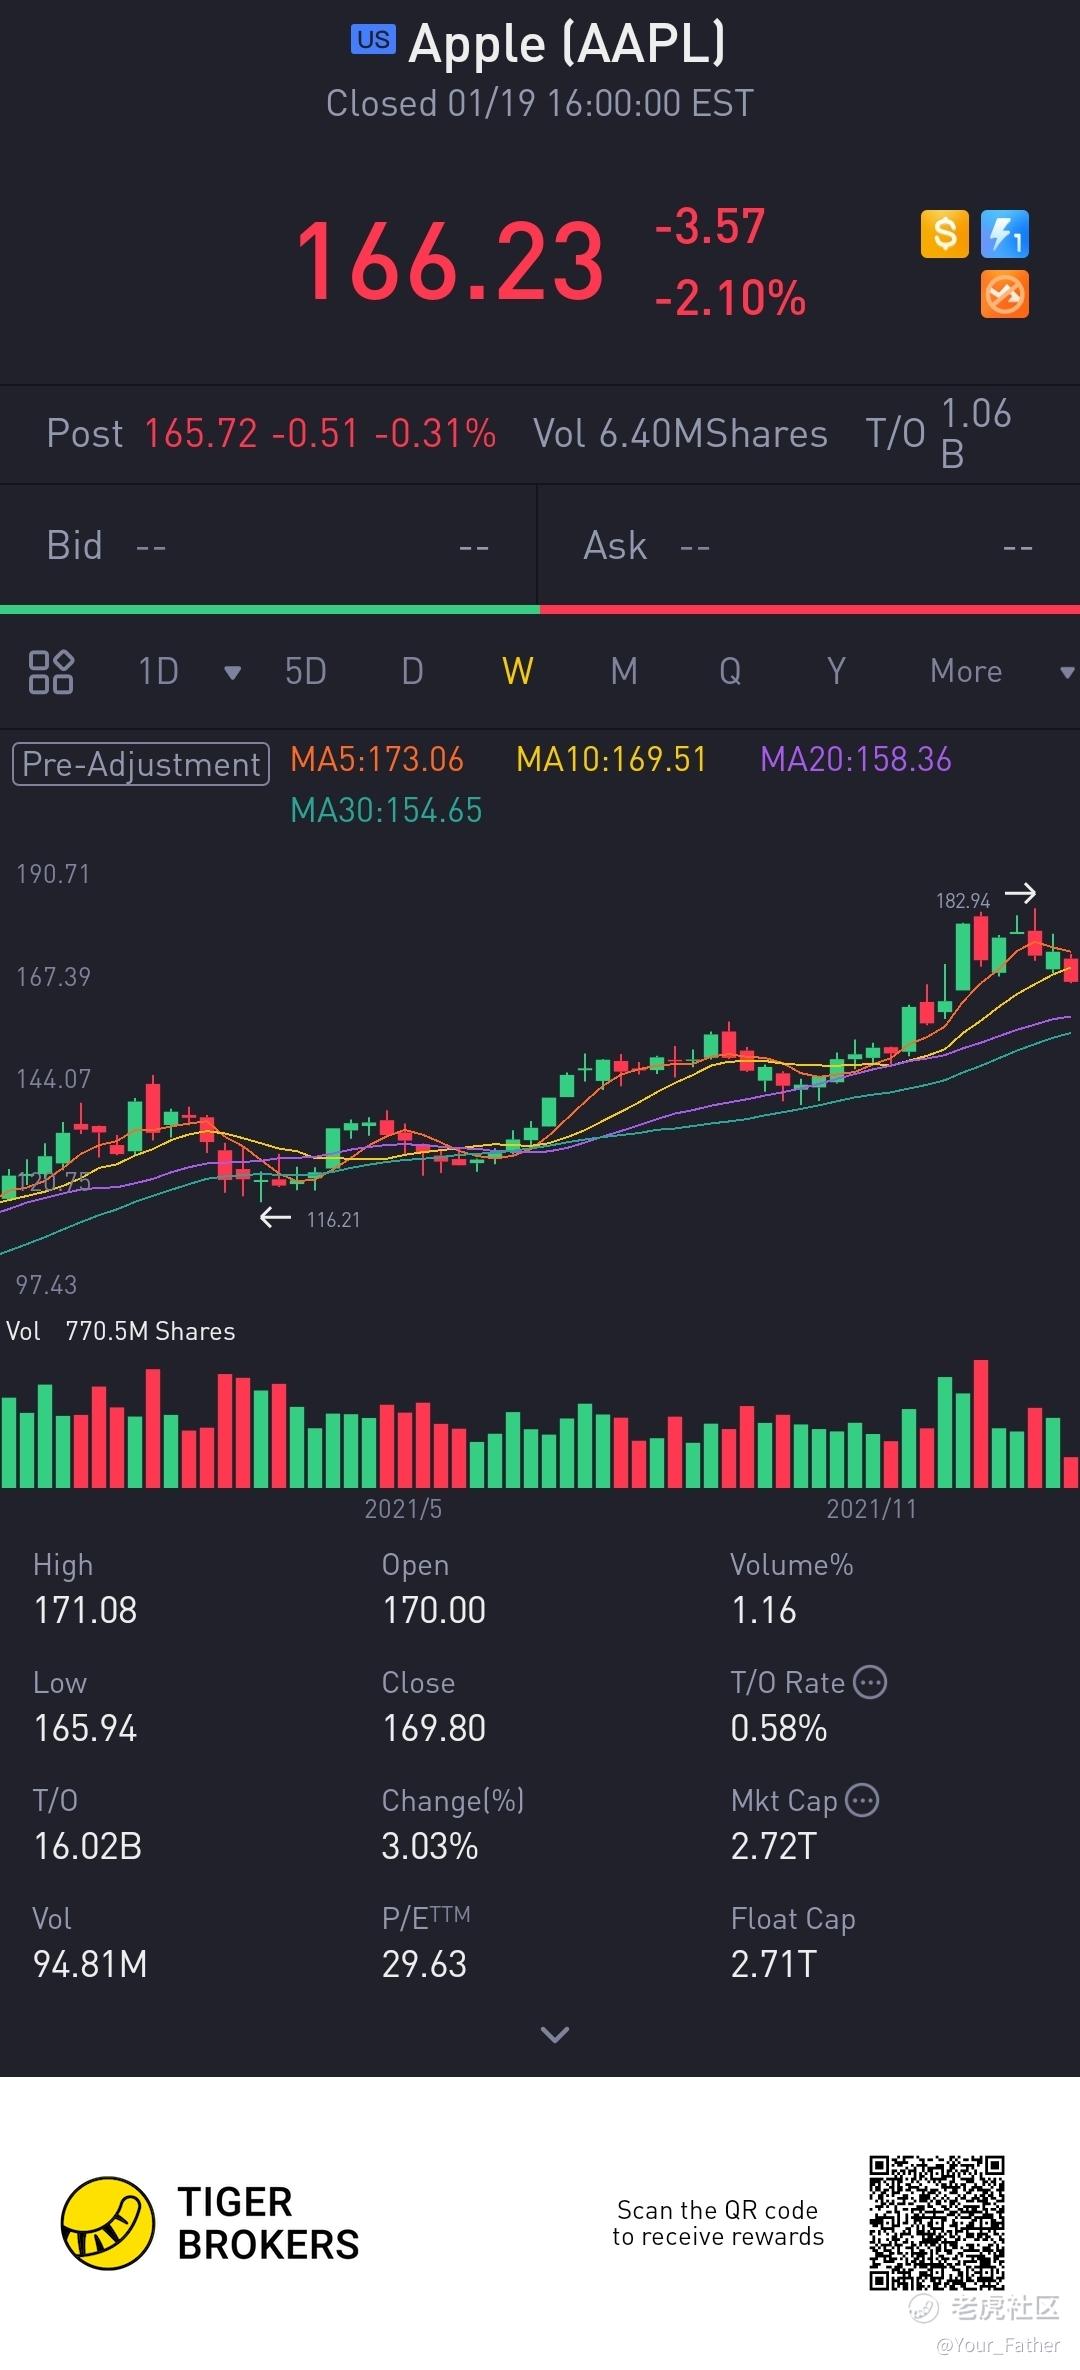Image resolution: width=1080 pixels, height=2370 pixels.
Task: Tap the Float Cap value 2.71T
Action: 774,1964
